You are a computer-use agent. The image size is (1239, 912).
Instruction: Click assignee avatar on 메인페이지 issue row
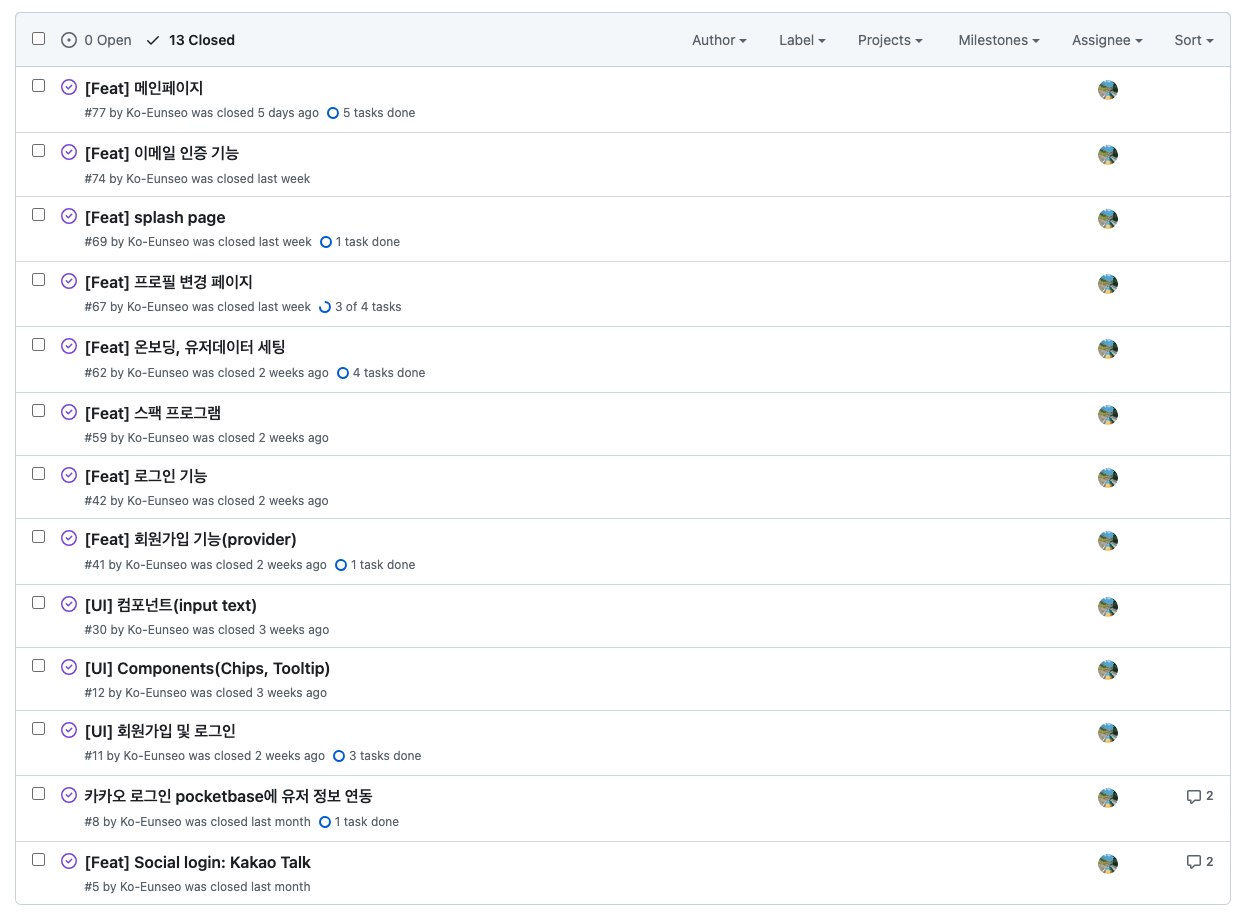(1108, 90)
